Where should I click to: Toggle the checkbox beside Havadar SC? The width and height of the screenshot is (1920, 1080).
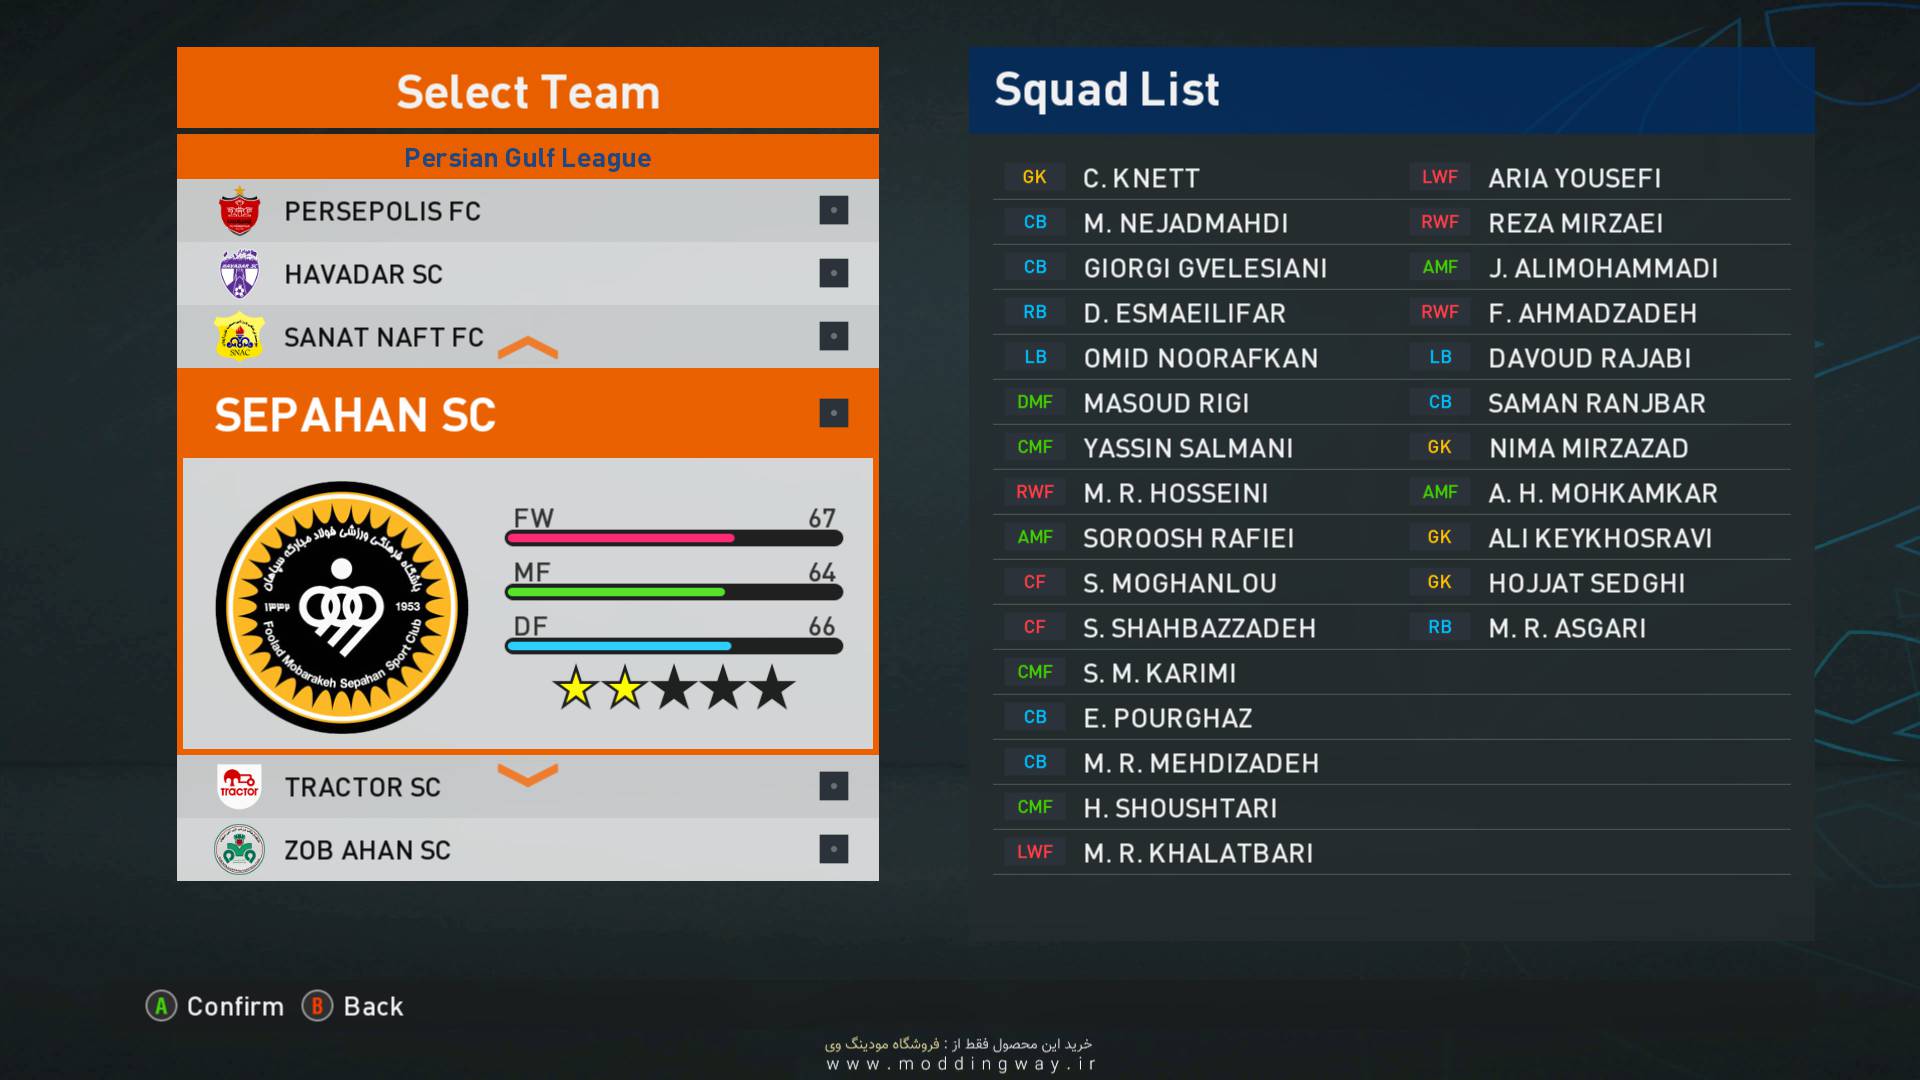(833, 273)
